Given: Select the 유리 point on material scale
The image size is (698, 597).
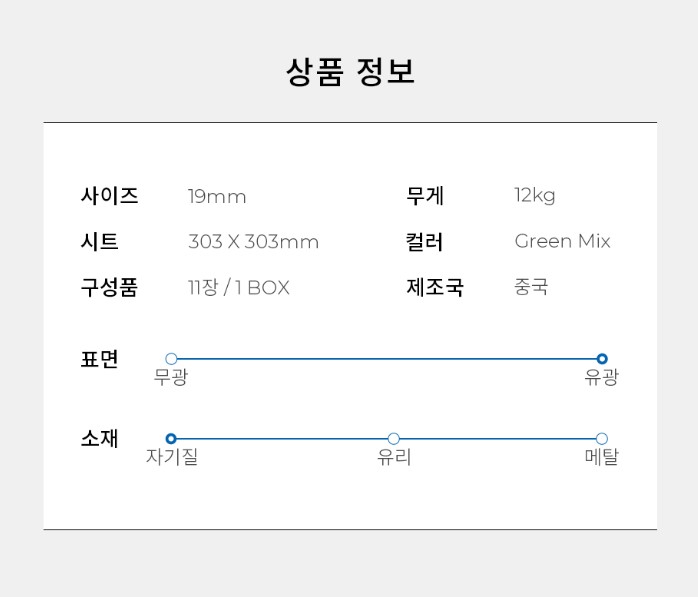Looking at the screenshot, I should 394,439.
